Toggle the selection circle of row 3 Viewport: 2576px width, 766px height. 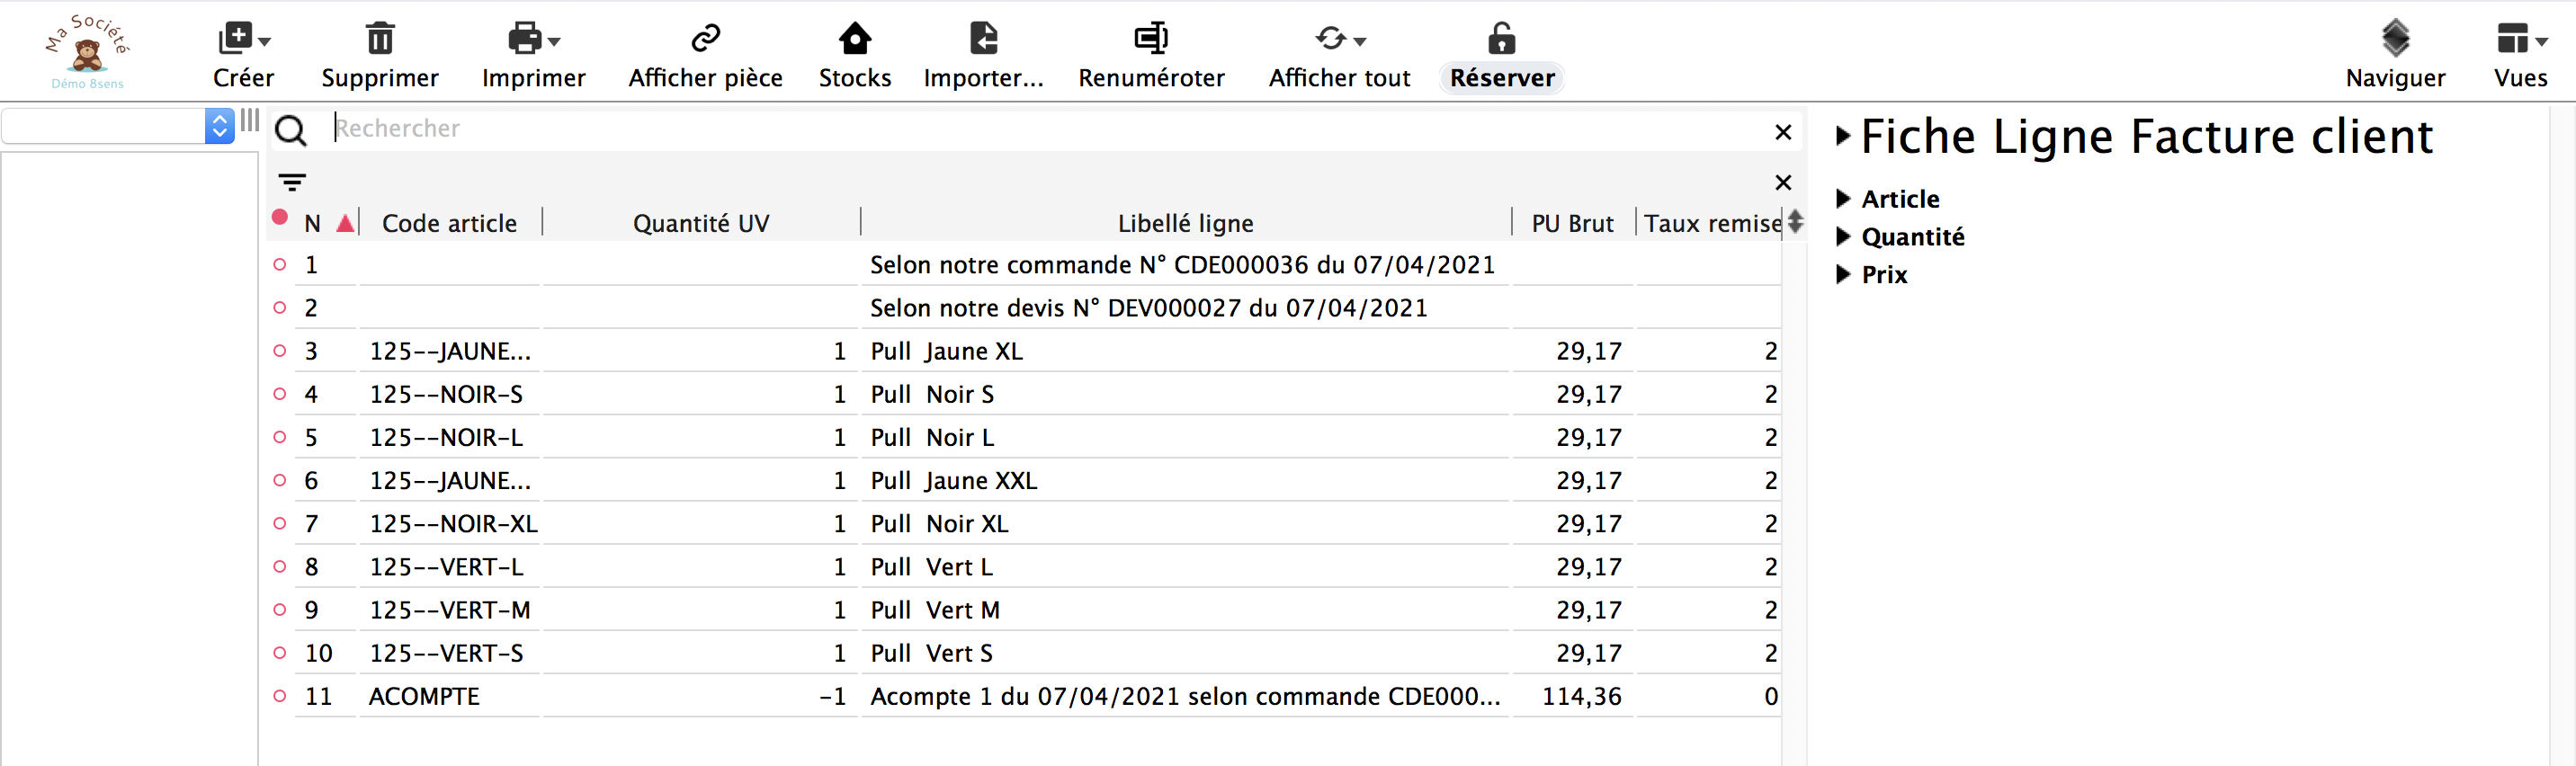(x=280, y=350)
